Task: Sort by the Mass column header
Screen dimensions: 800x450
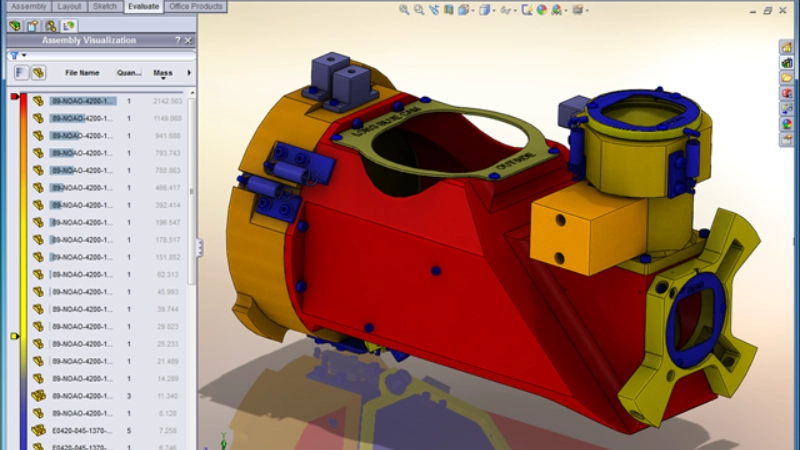Action: [x=162, y=73]
